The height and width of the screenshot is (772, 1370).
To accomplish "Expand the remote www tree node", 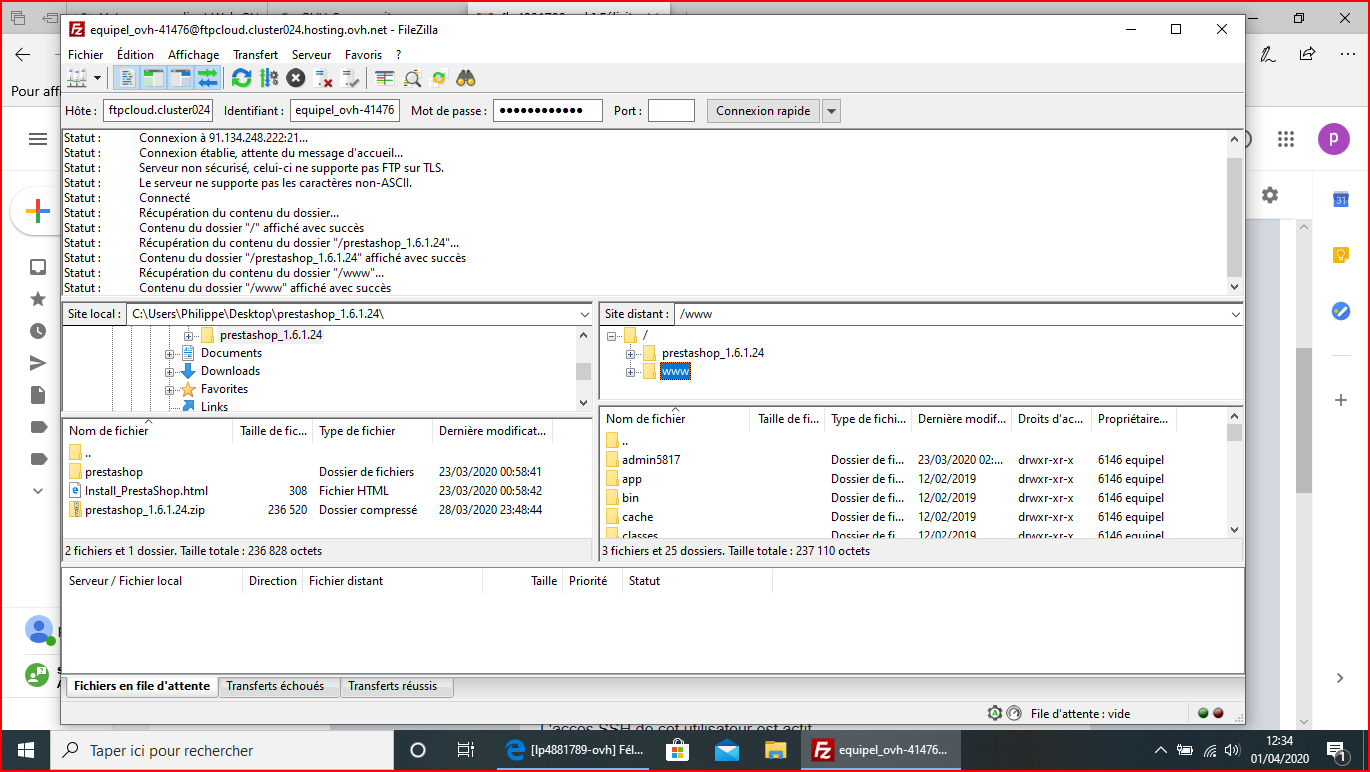I will 631,372.
